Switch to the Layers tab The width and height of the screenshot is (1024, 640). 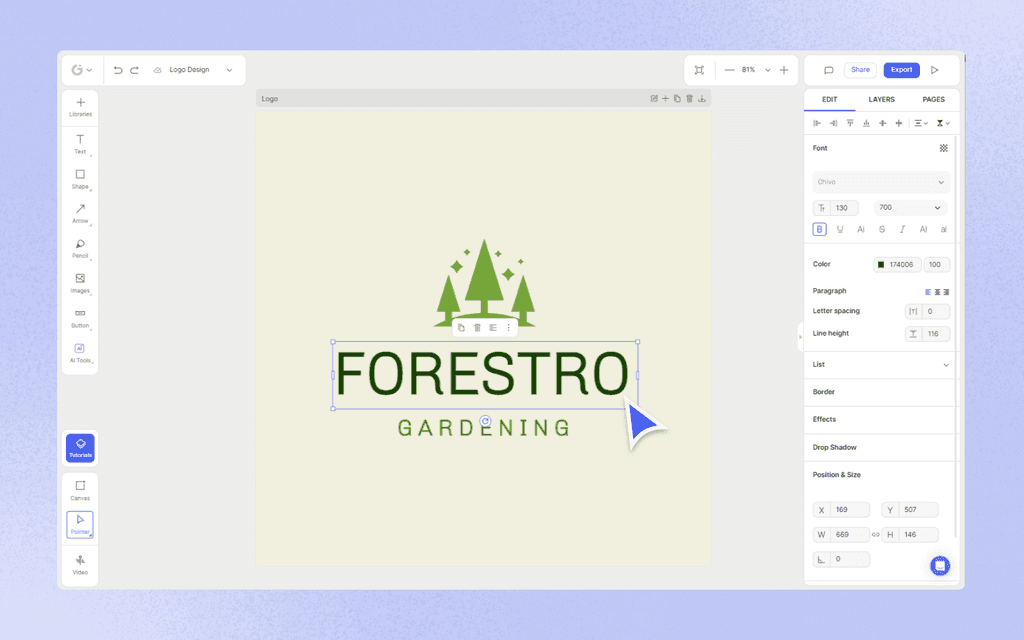pyautogui.click(x=881, y=99)
